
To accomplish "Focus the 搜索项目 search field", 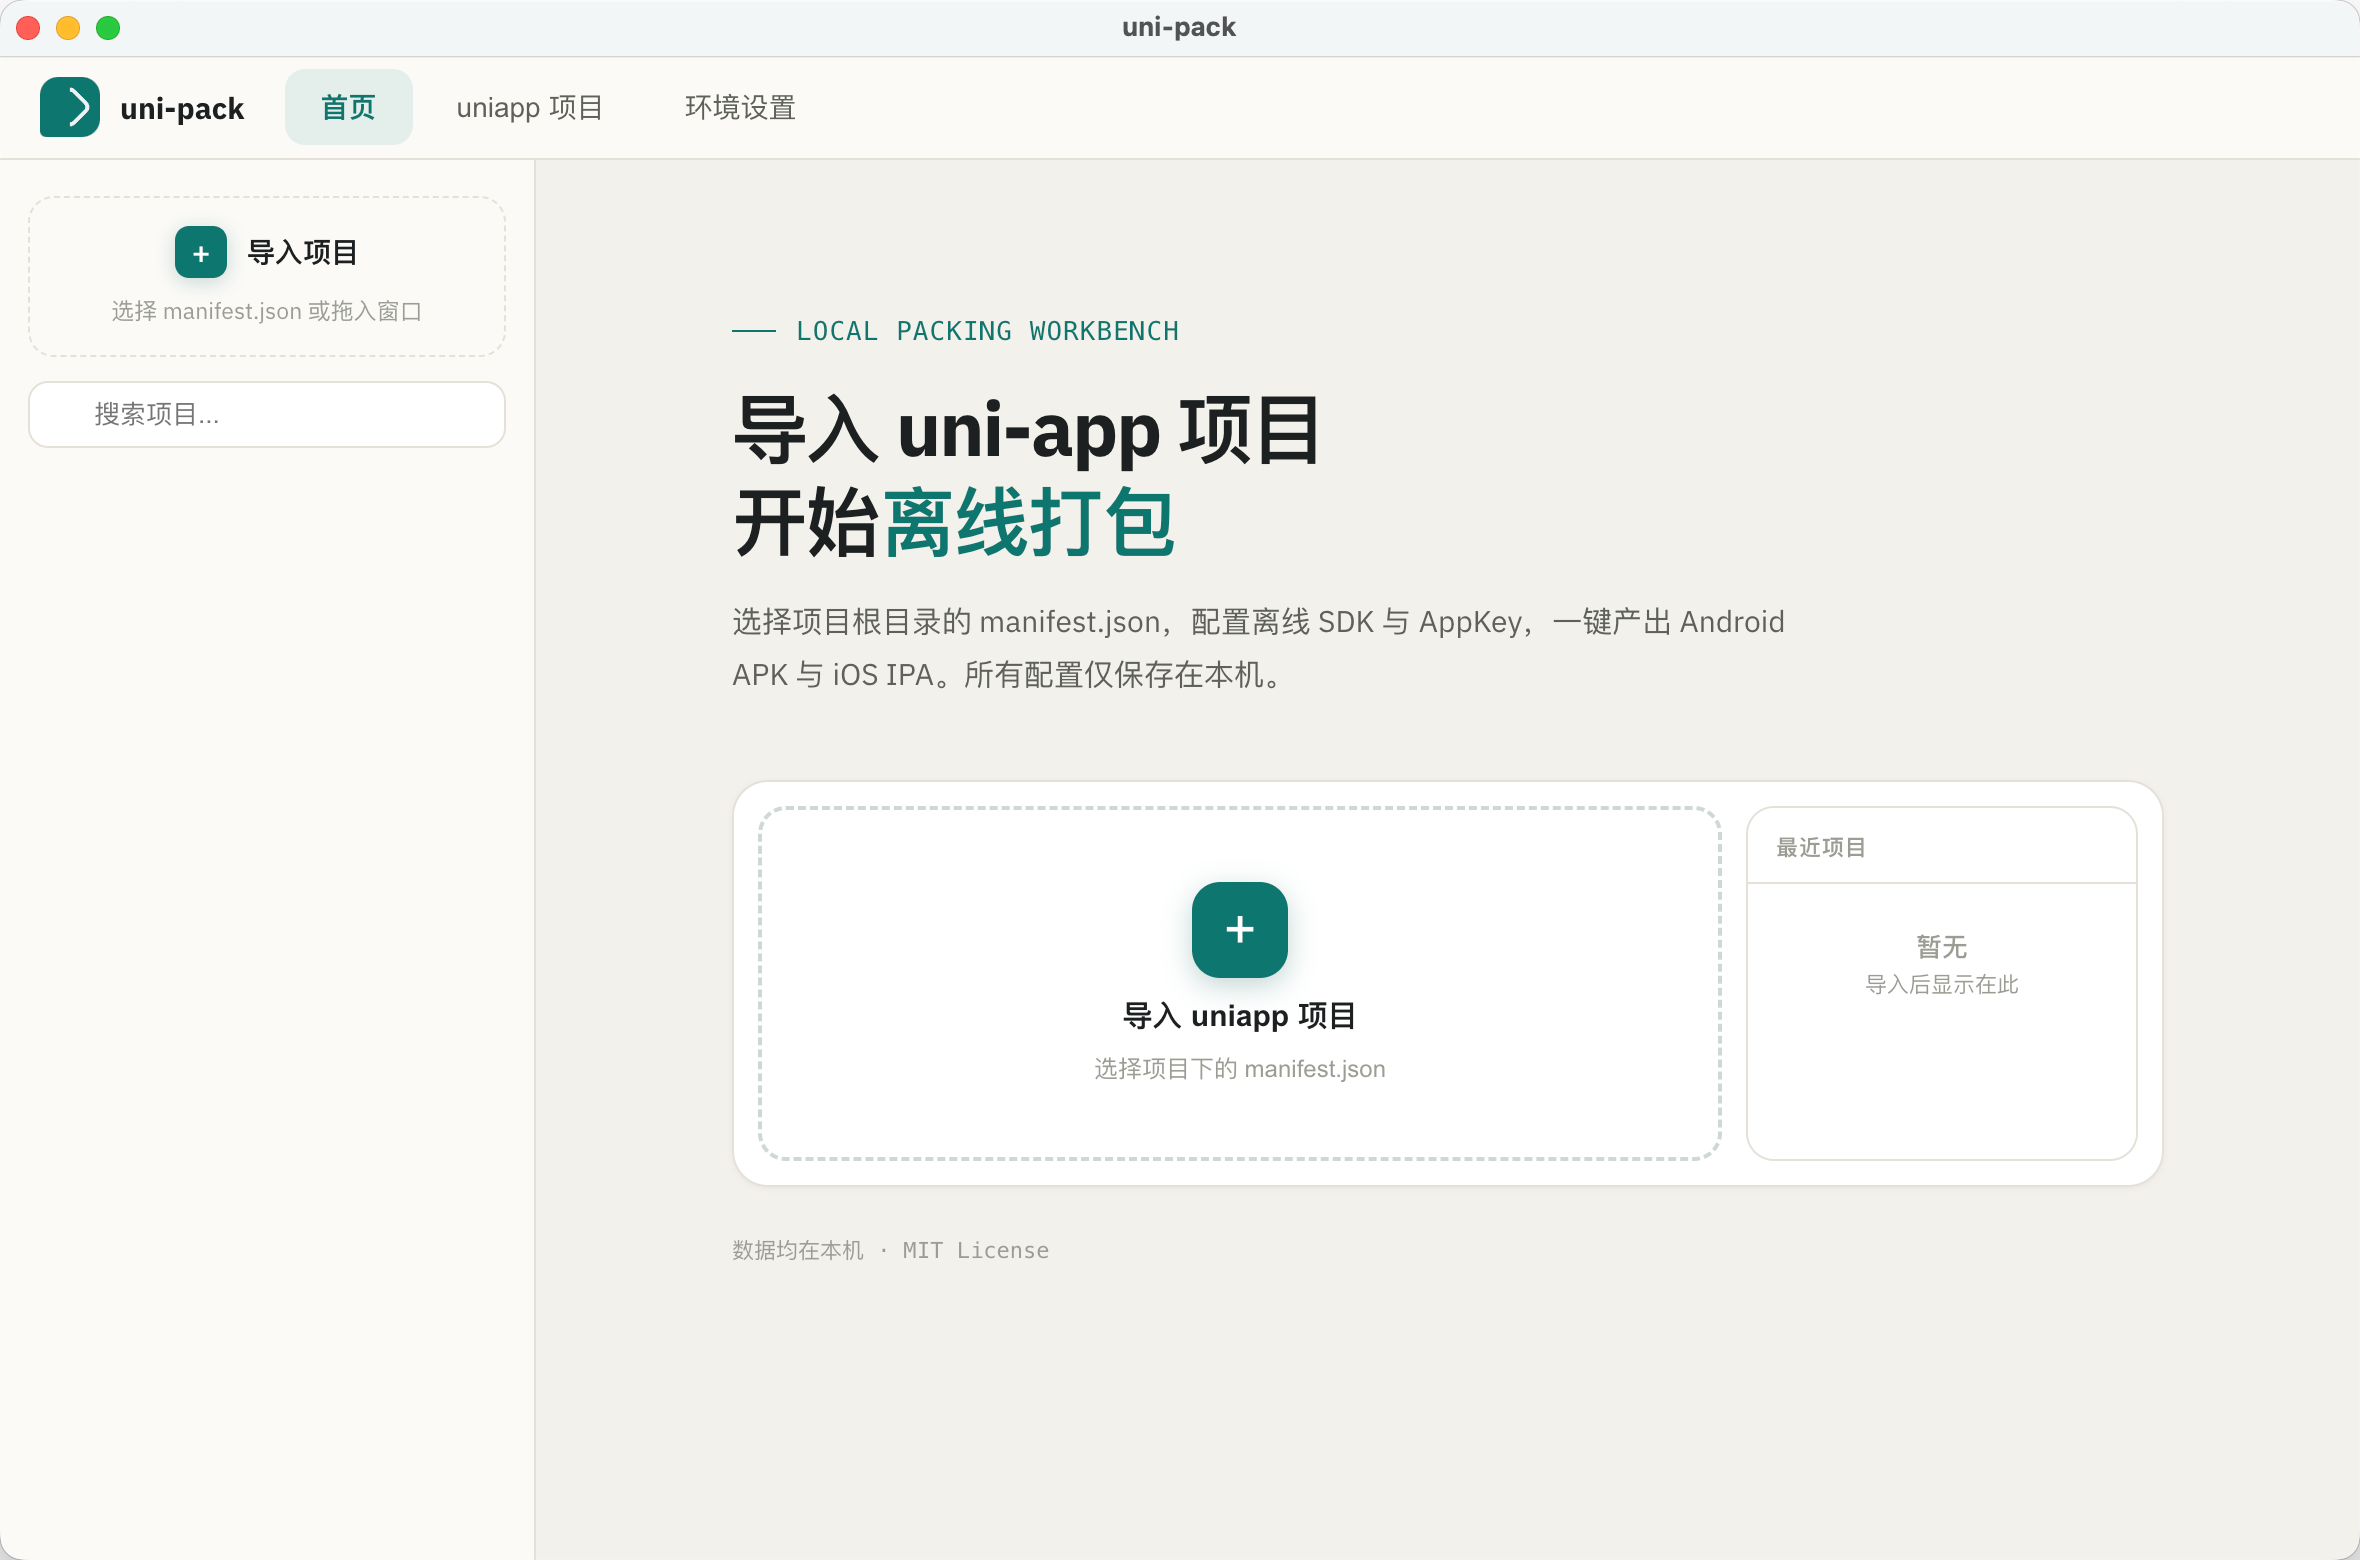I will click(267, 414).
